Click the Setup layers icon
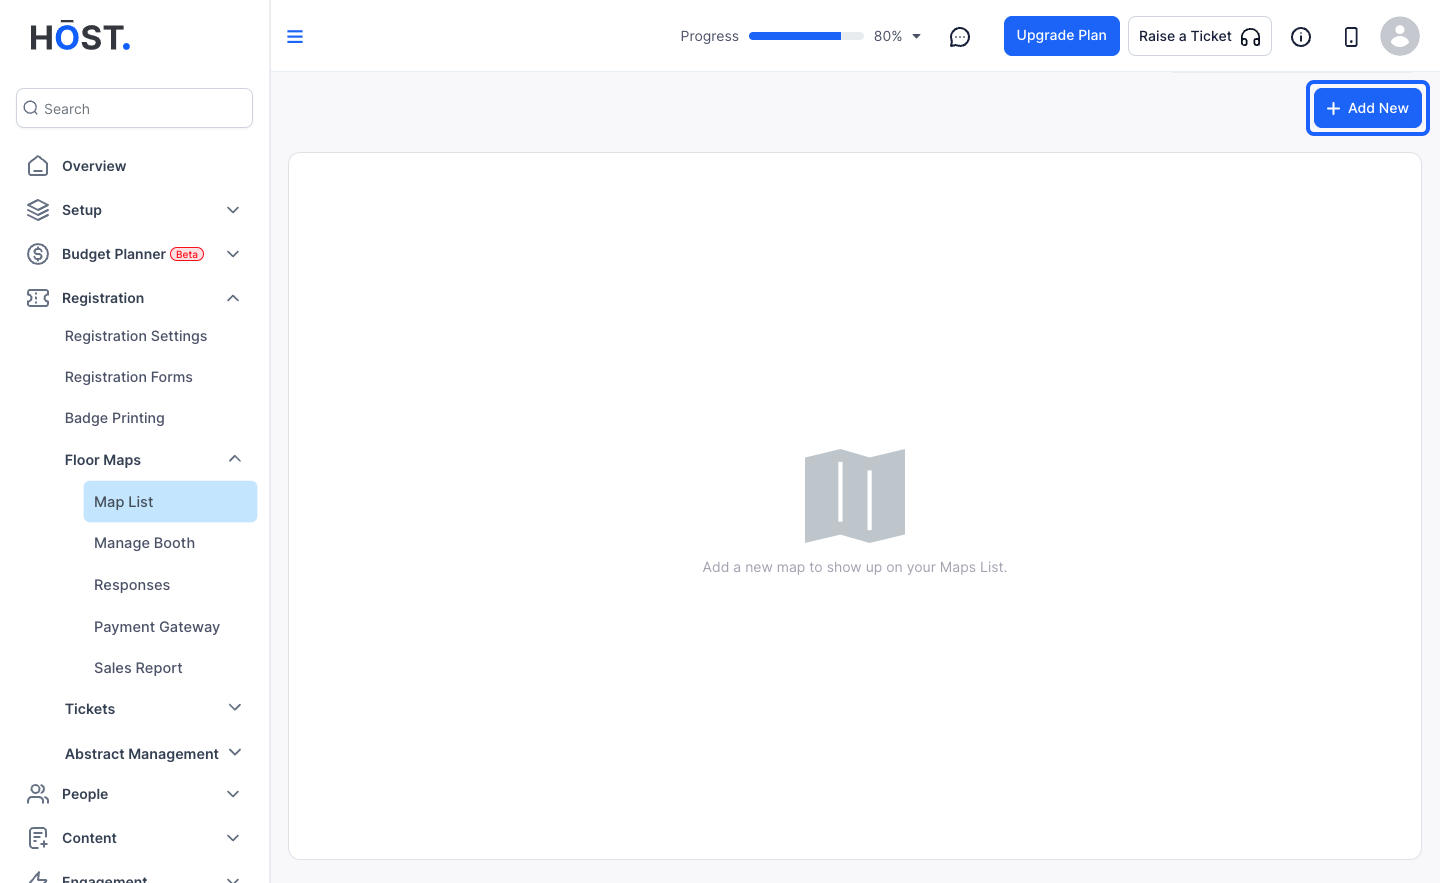 point(38,210)
